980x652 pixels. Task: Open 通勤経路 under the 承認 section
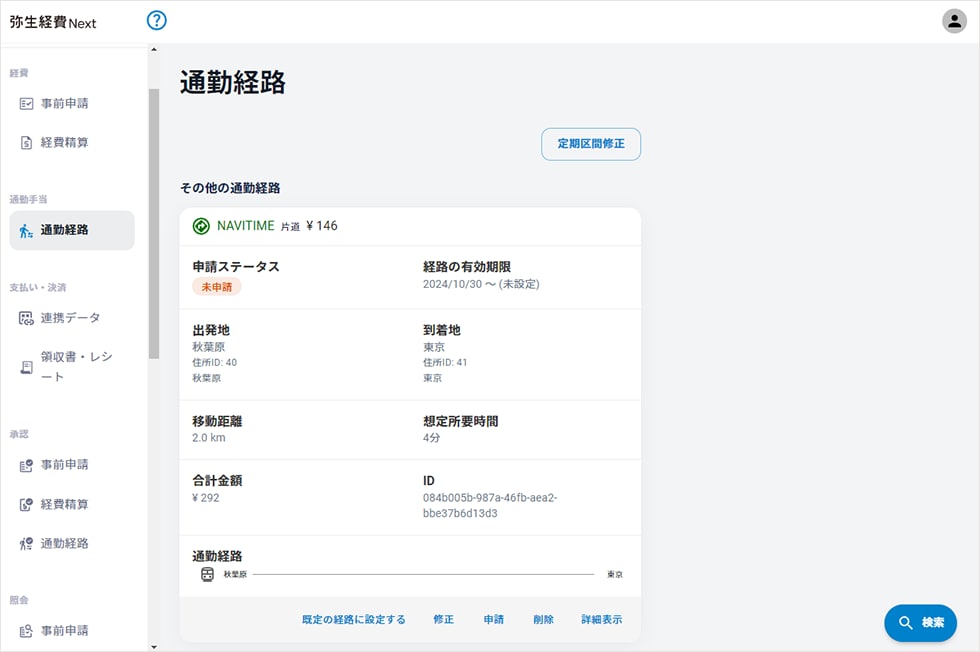64,543
